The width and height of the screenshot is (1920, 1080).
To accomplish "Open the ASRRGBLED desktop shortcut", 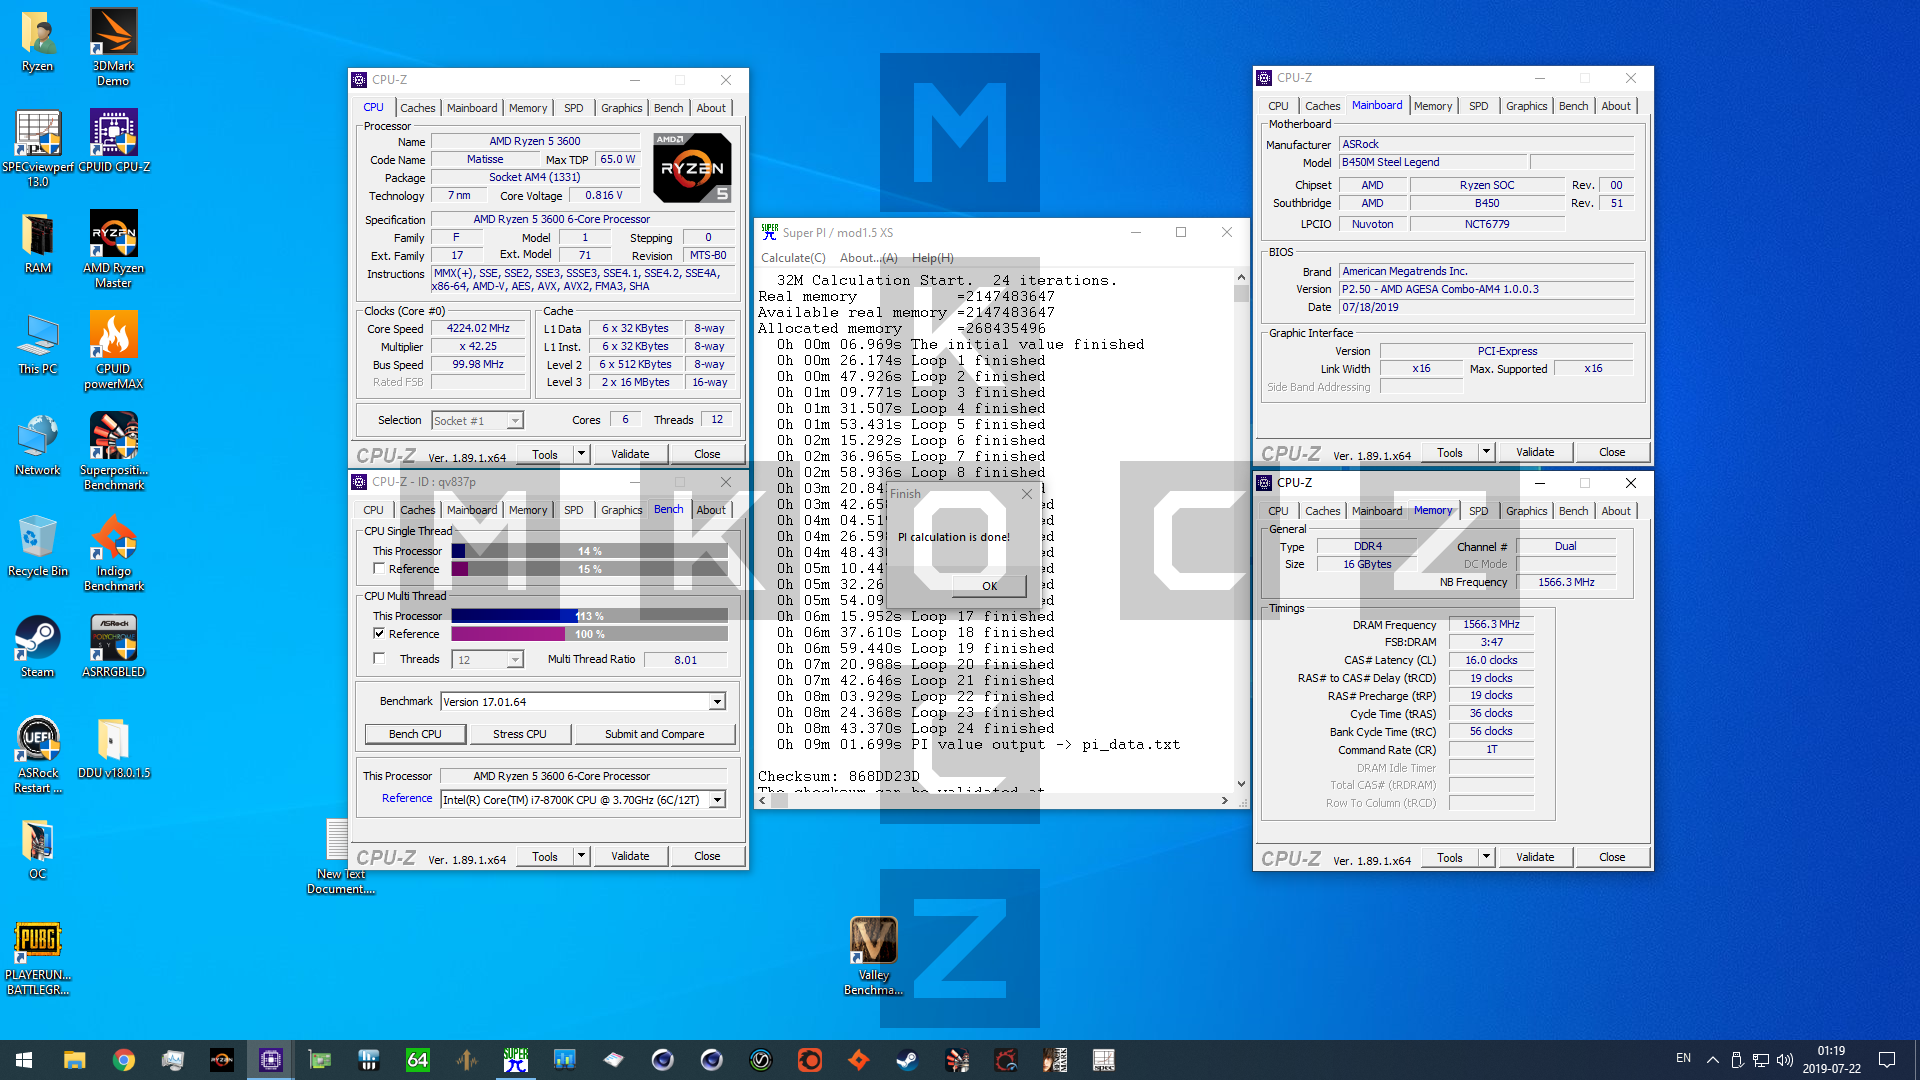I will (x=113, y=646).
